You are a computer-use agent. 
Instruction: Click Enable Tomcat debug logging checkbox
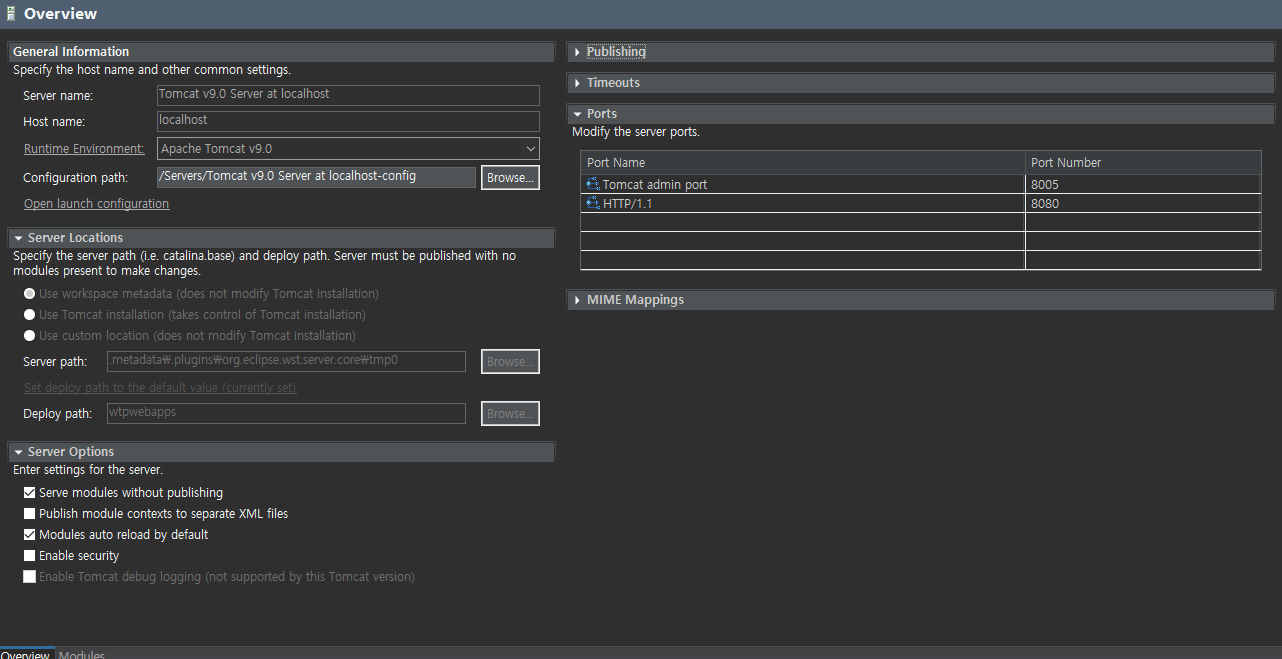click(30, 577)
